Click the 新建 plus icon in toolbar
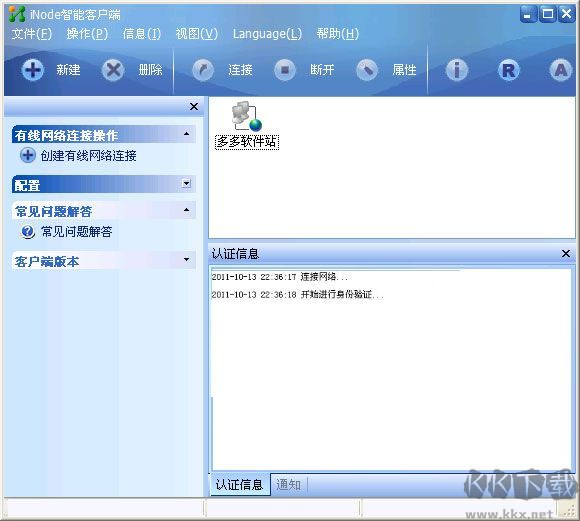580x521 pixels. point(33,70)
